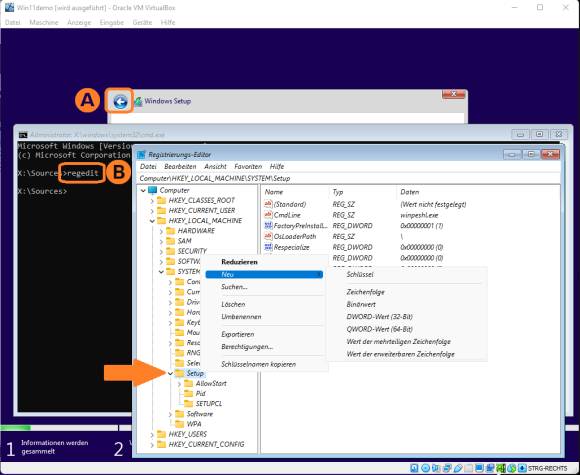Expand the SAM key chevron
The width and height of the screenshot is (580, 475).
(x=161, y=241)
